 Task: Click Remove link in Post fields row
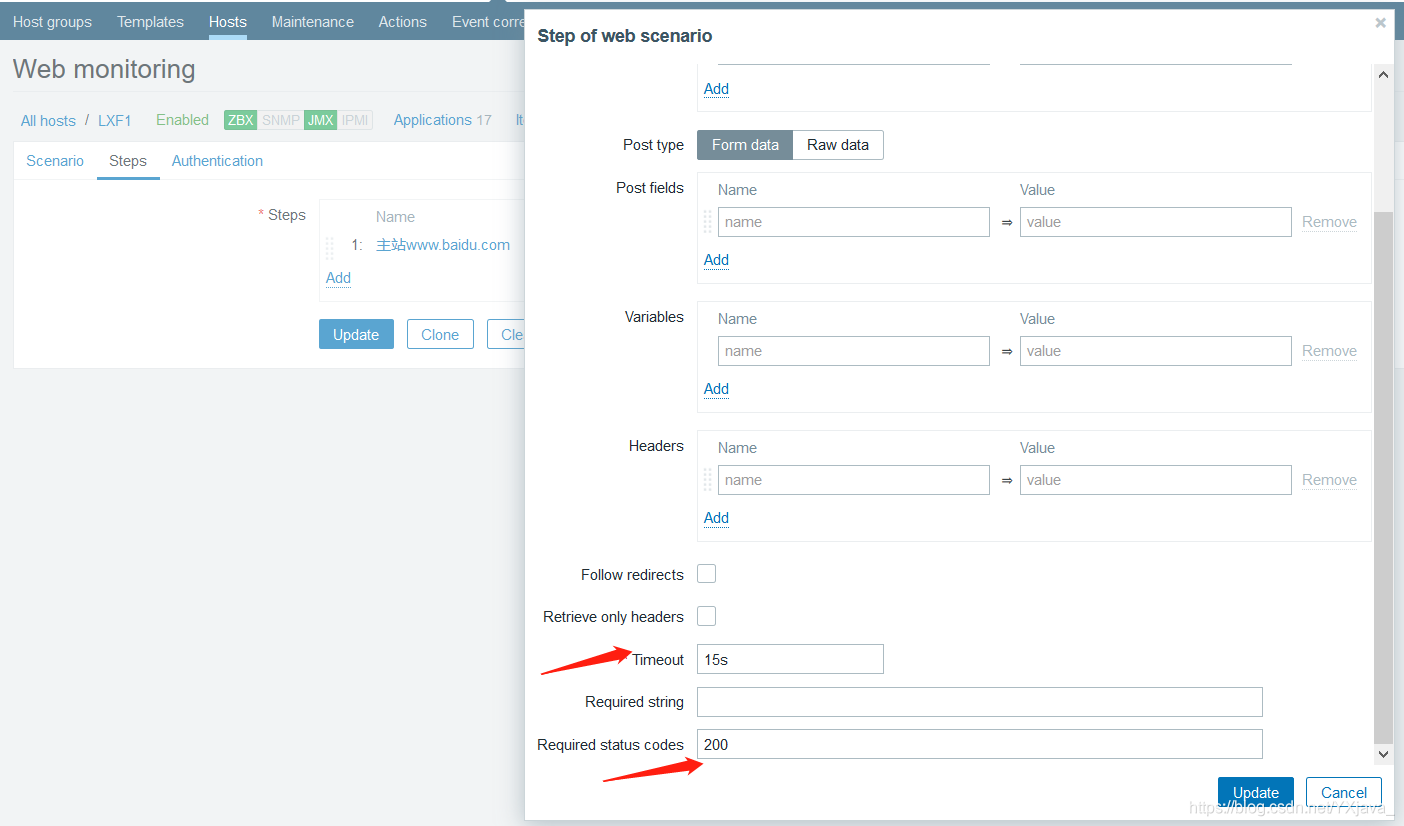[x=1329, y=222]
